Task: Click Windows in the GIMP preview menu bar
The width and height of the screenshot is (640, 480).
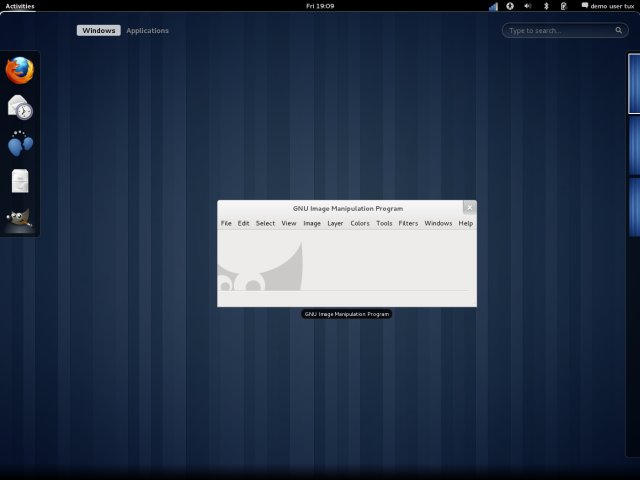Action: click(x=438, y=223)
